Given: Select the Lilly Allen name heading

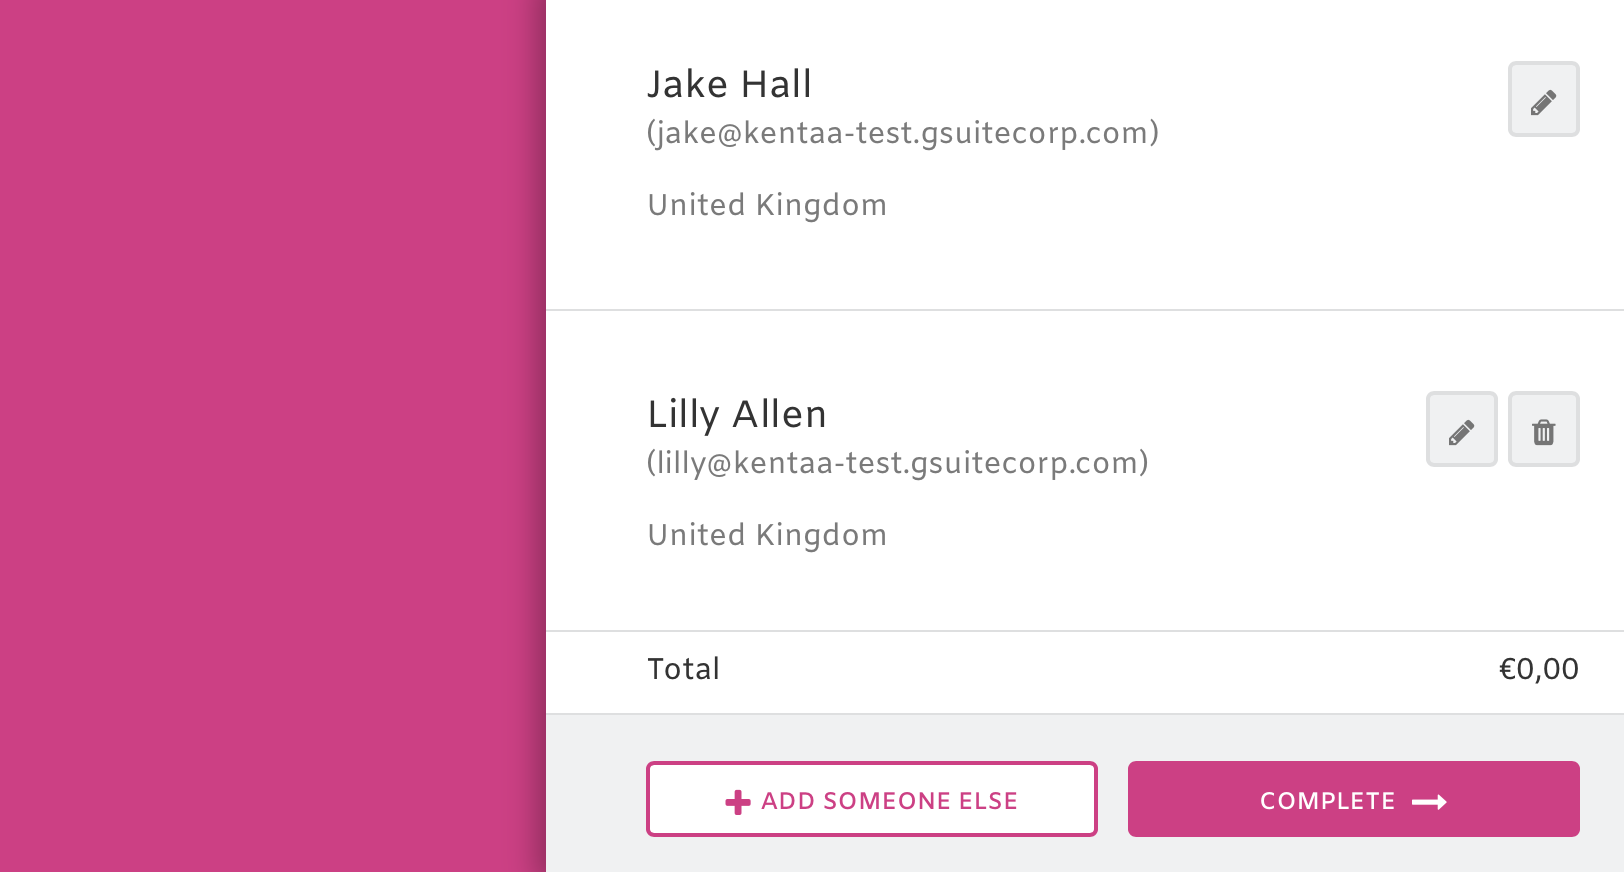Looking at the screenshot, I should [737, 414].
